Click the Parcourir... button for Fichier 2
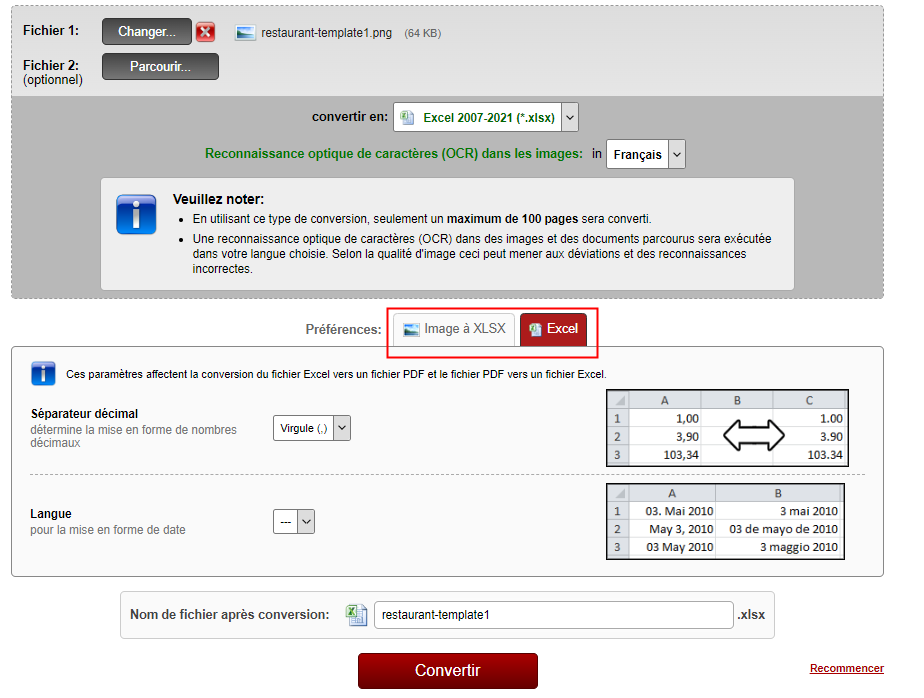The height and width of the screenshot is (698, 924). click(x=160, y=66)
